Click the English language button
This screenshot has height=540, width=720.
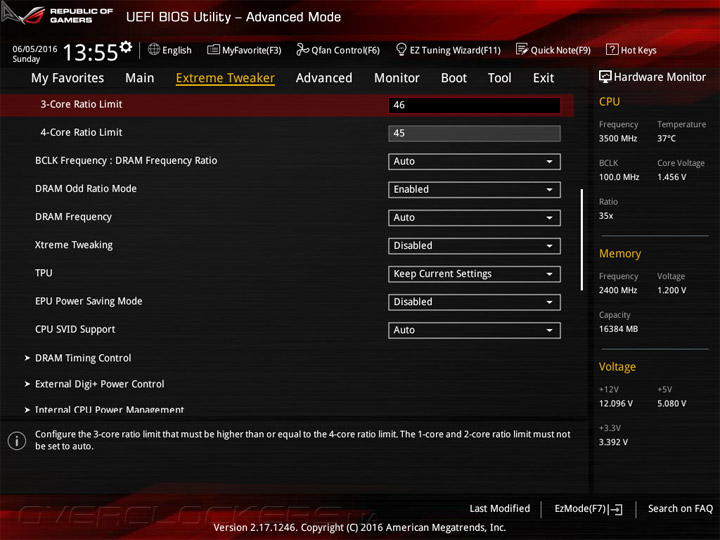point(170,50)
